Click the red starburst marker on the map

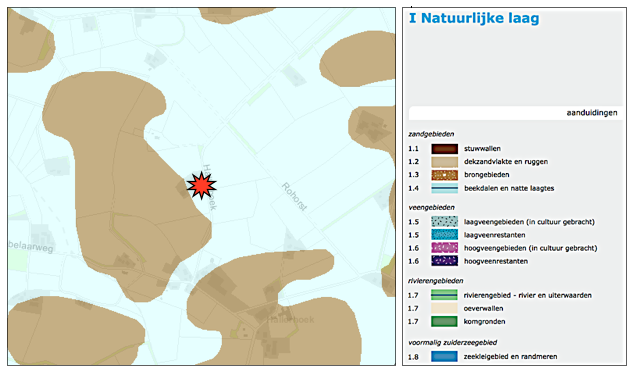coord(202,185)
